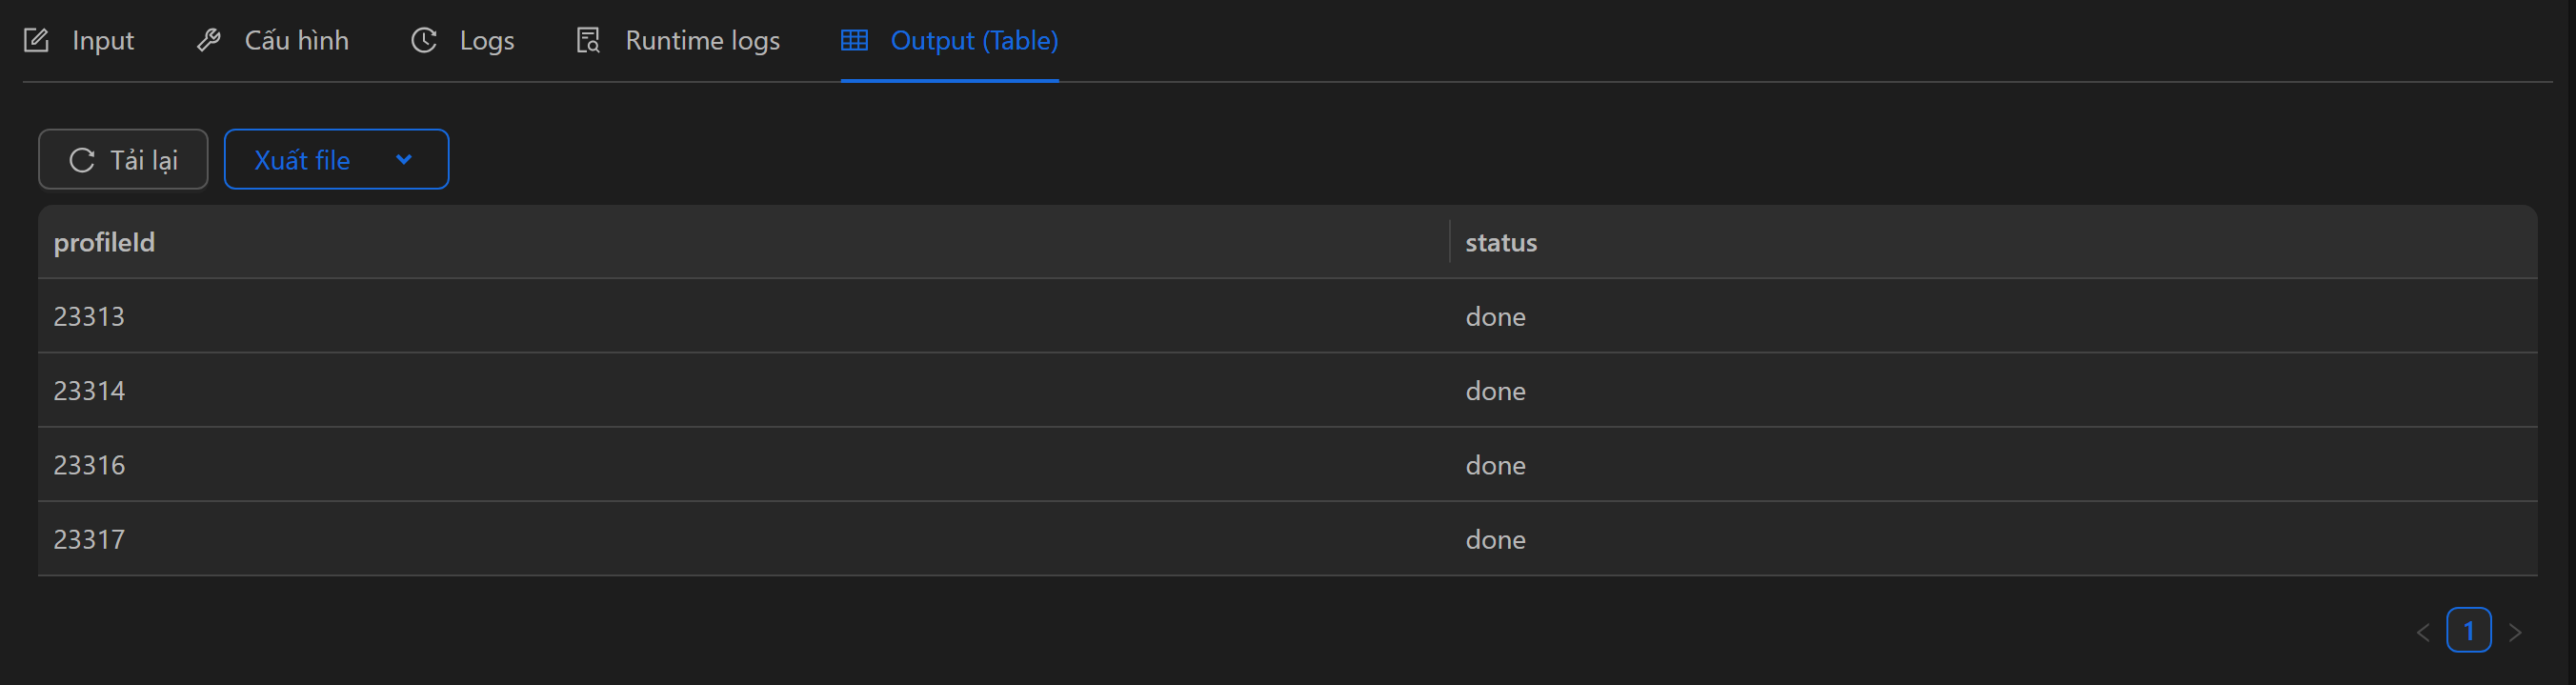The width and height of the screenshot is (2576, 685).
Task: Click the profileId column header
Action: [x=104, y=243]
